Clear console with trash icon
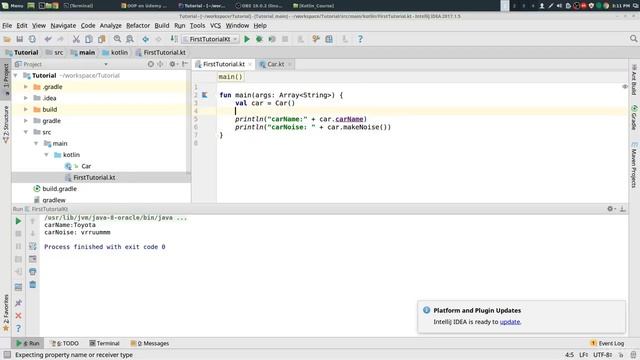 tap(33, 284)
